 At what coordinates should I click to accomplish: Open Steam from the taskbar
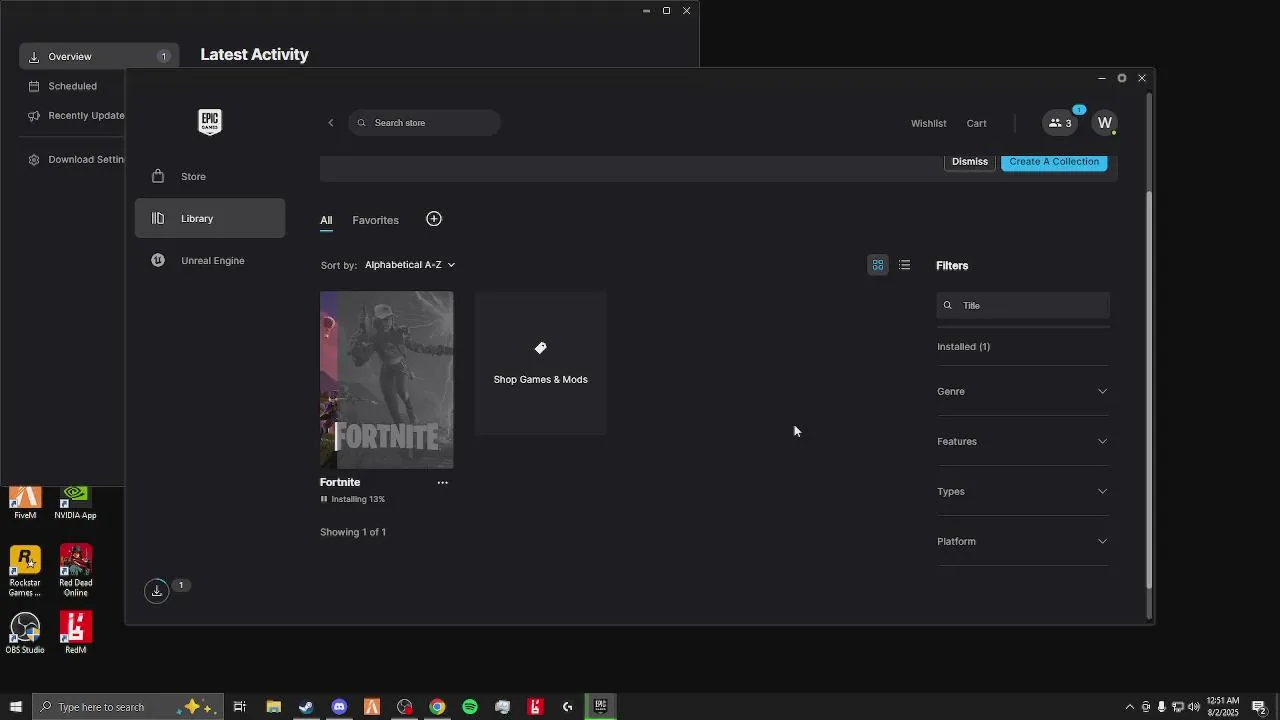[306, 707]
